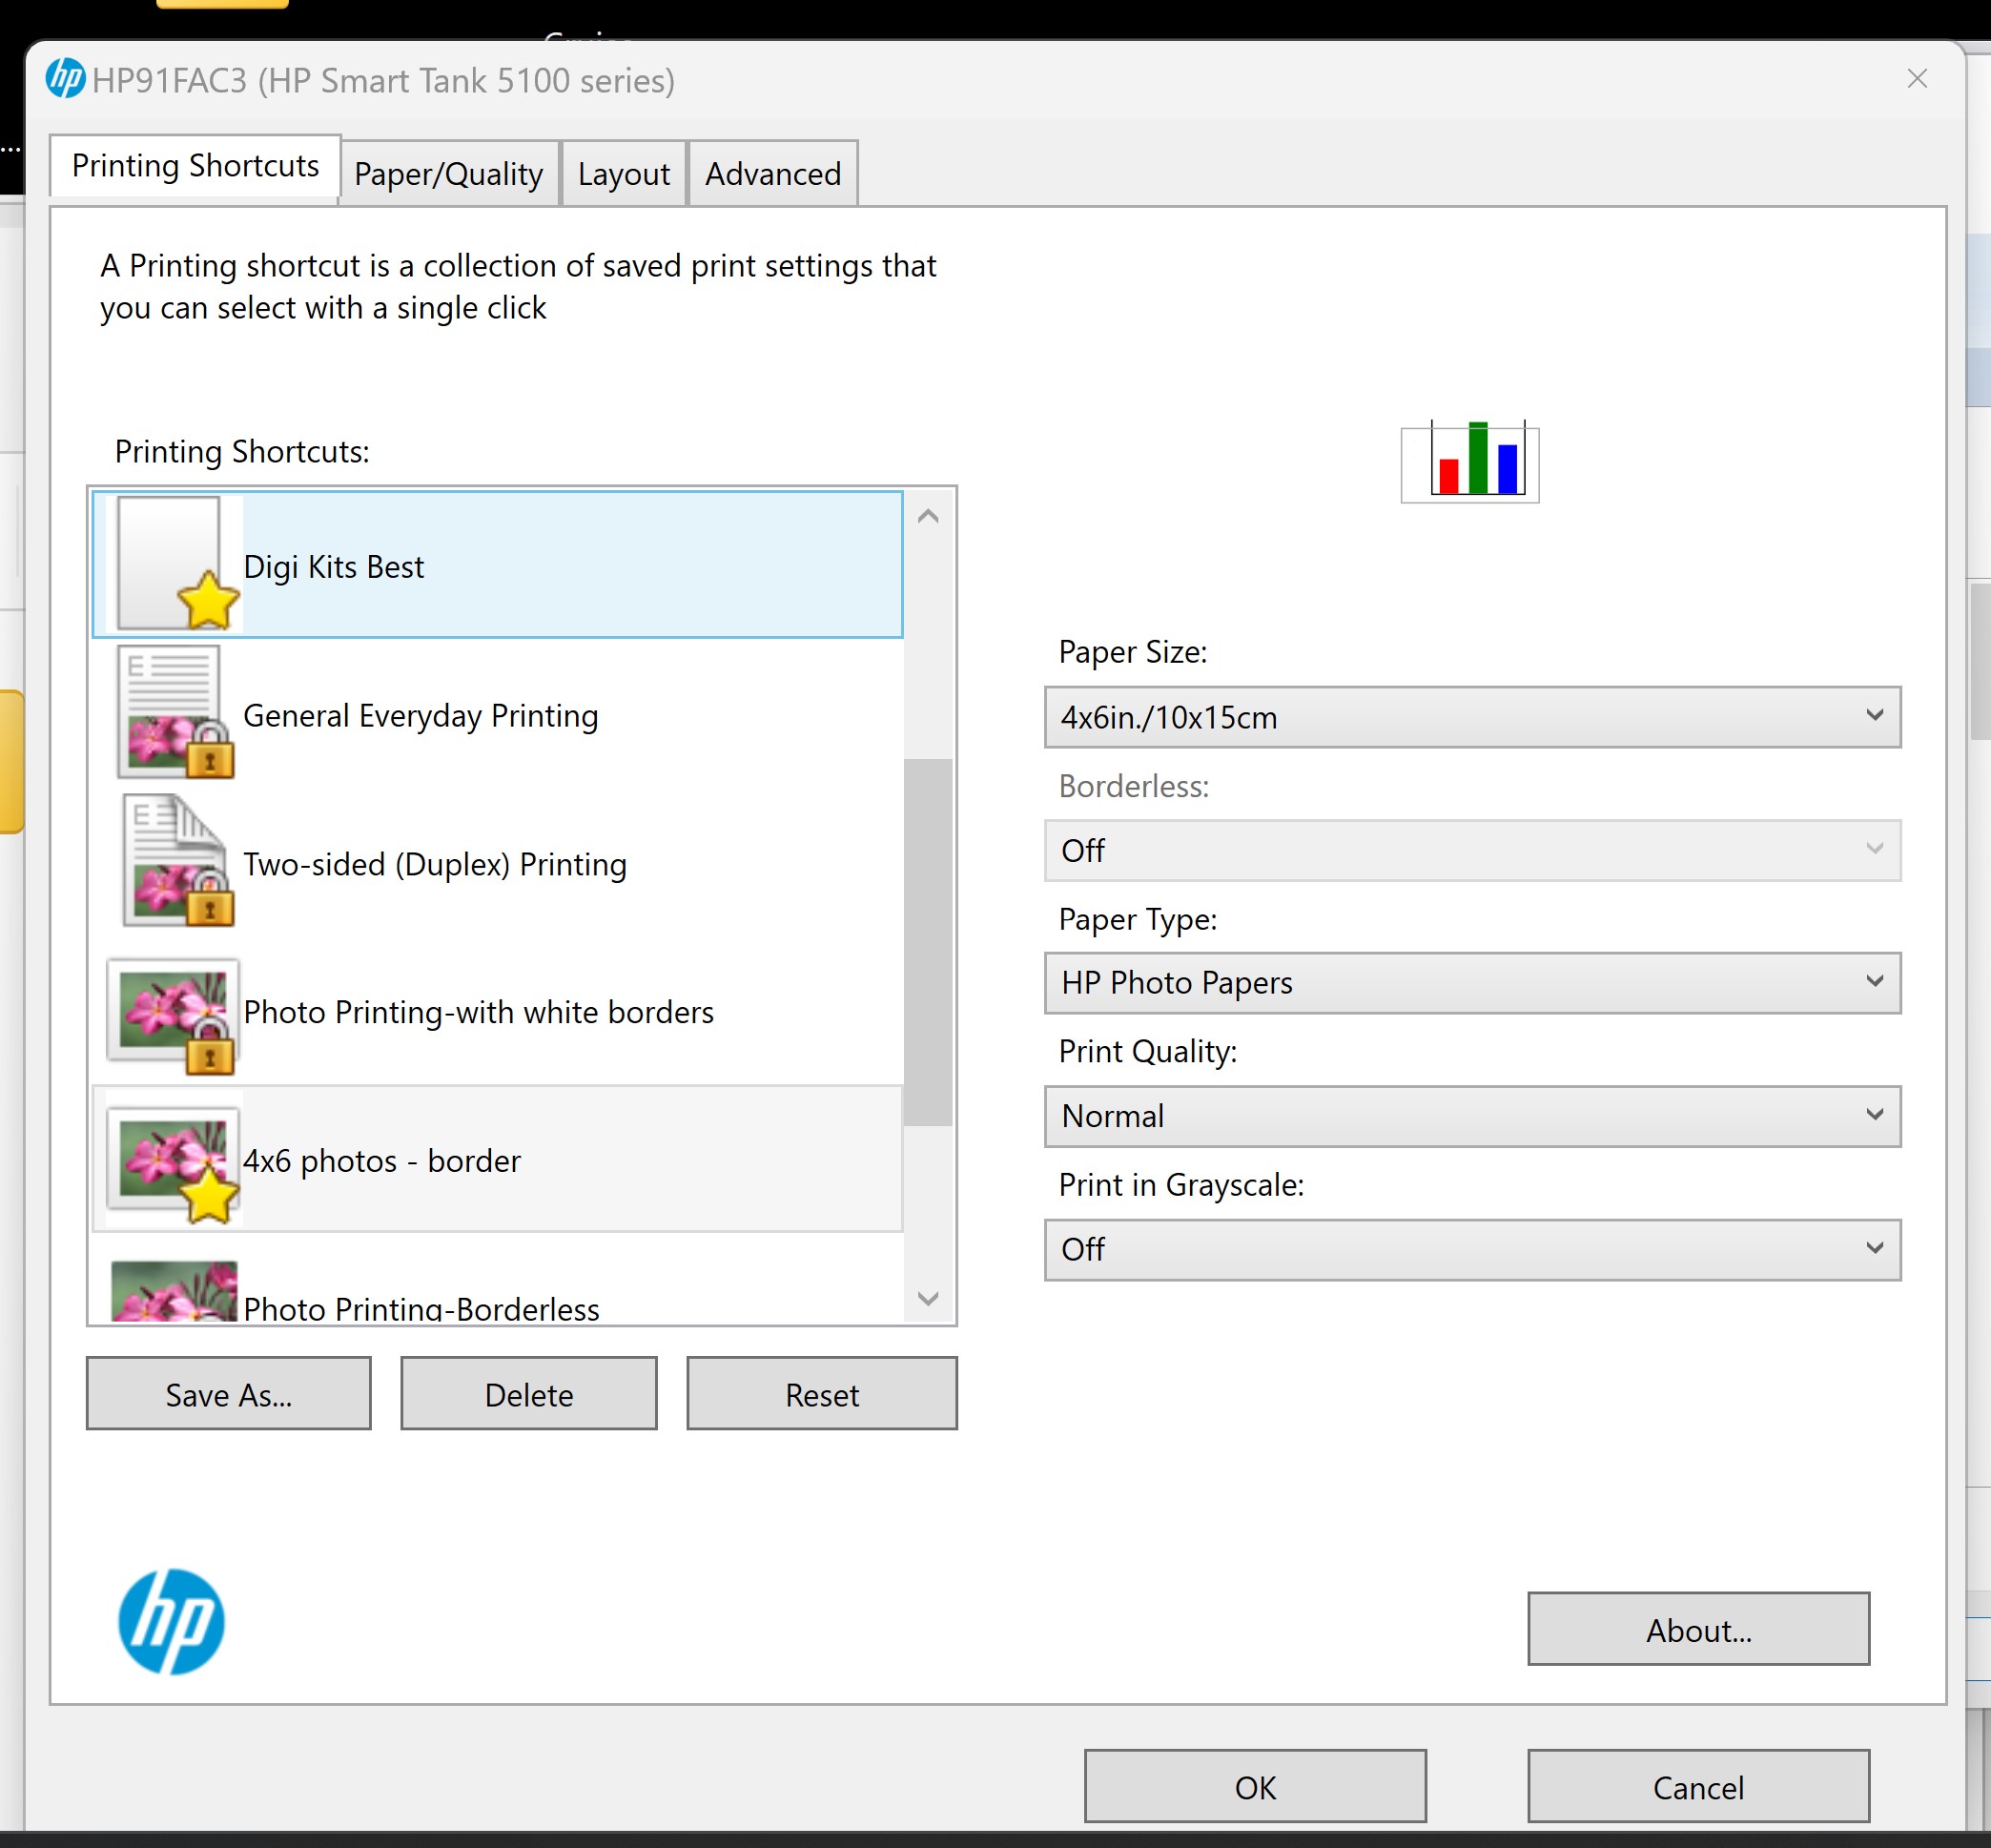This screenshot has height=1848, width=1991.
Task: Click the HP icon in title bar
Action: point(66,79)
